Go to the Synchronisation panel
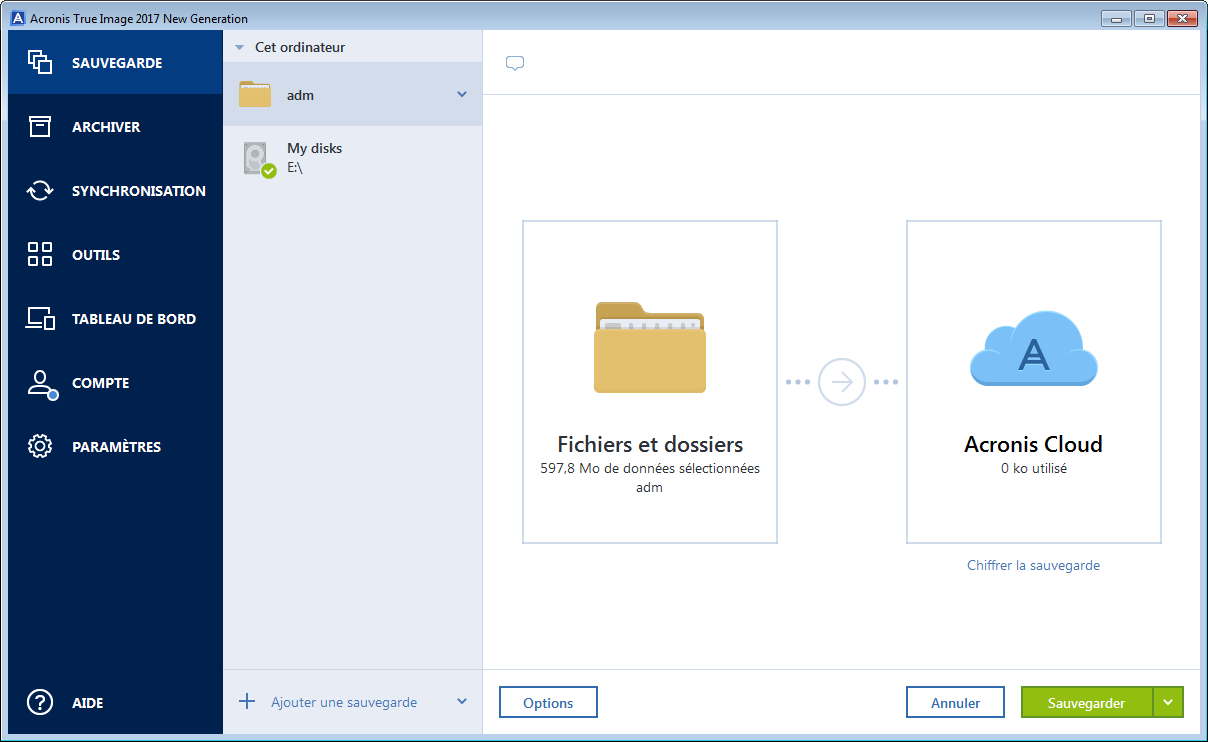Image resolution: width=1208 pixels, height=742 pixels. click(40, 190)
